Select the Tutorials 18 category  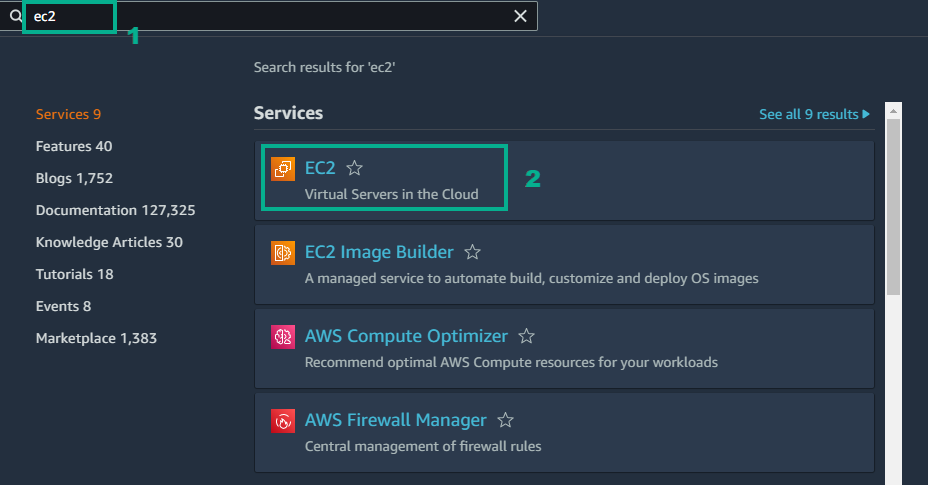[x=75, y=274]
